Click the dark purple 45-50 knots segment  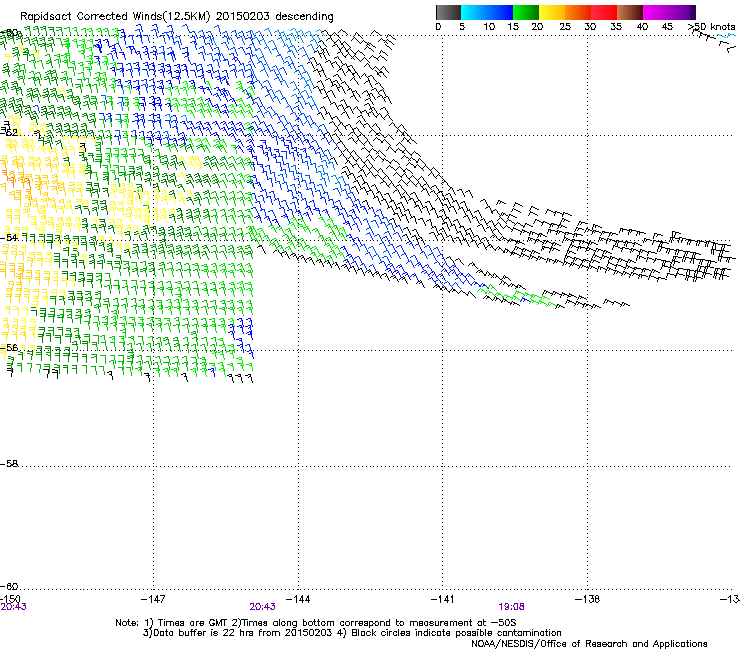point(682,12)
